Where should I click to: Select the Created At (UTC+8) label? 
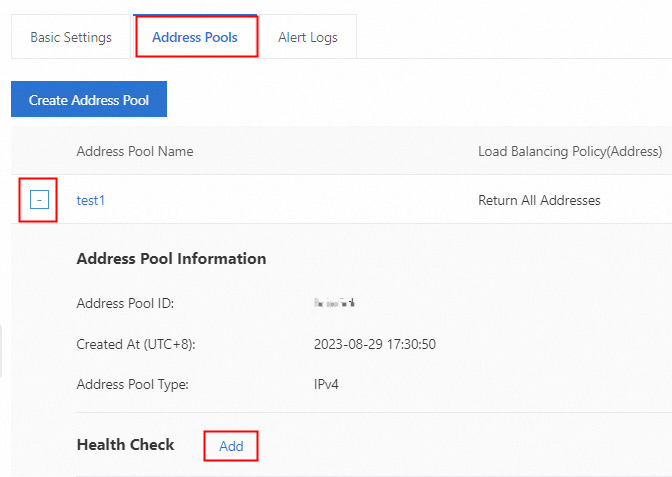tap(136, 344)
